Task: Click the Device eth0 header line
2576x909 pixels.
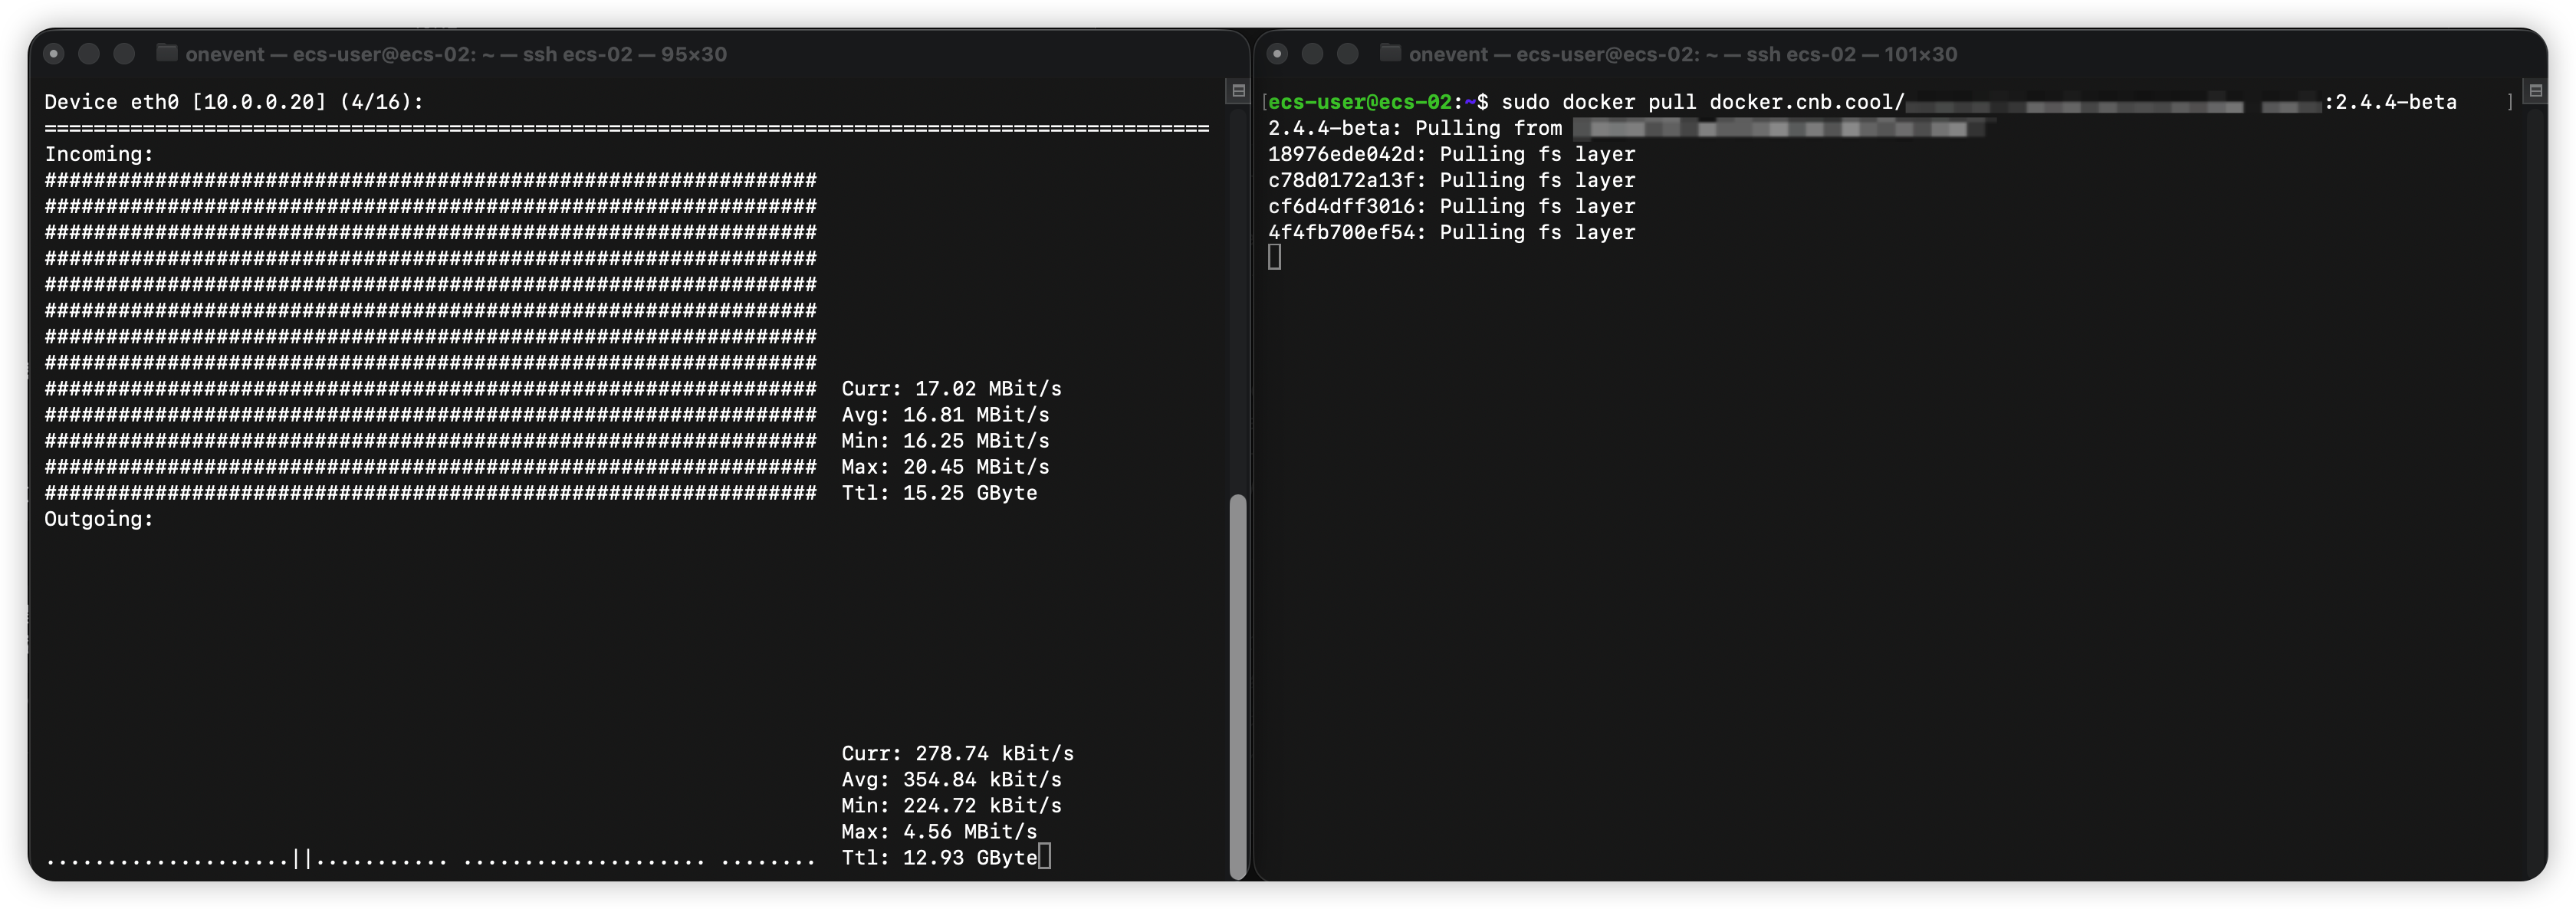Action: [234, 102]
